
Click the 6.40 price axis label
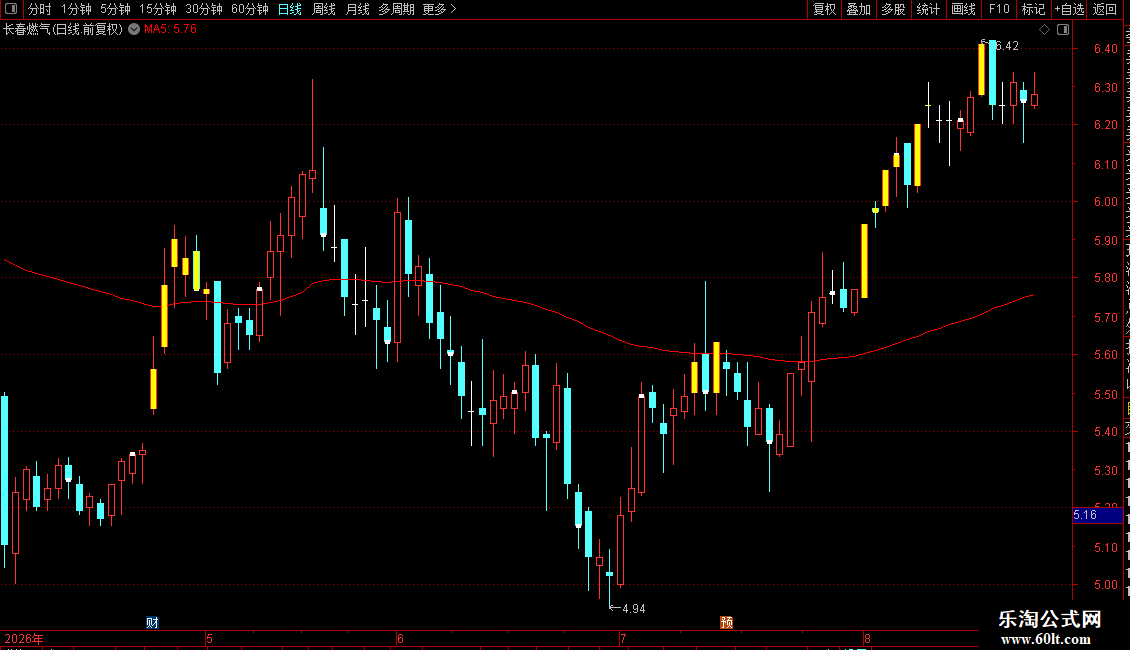[1105, 49]
